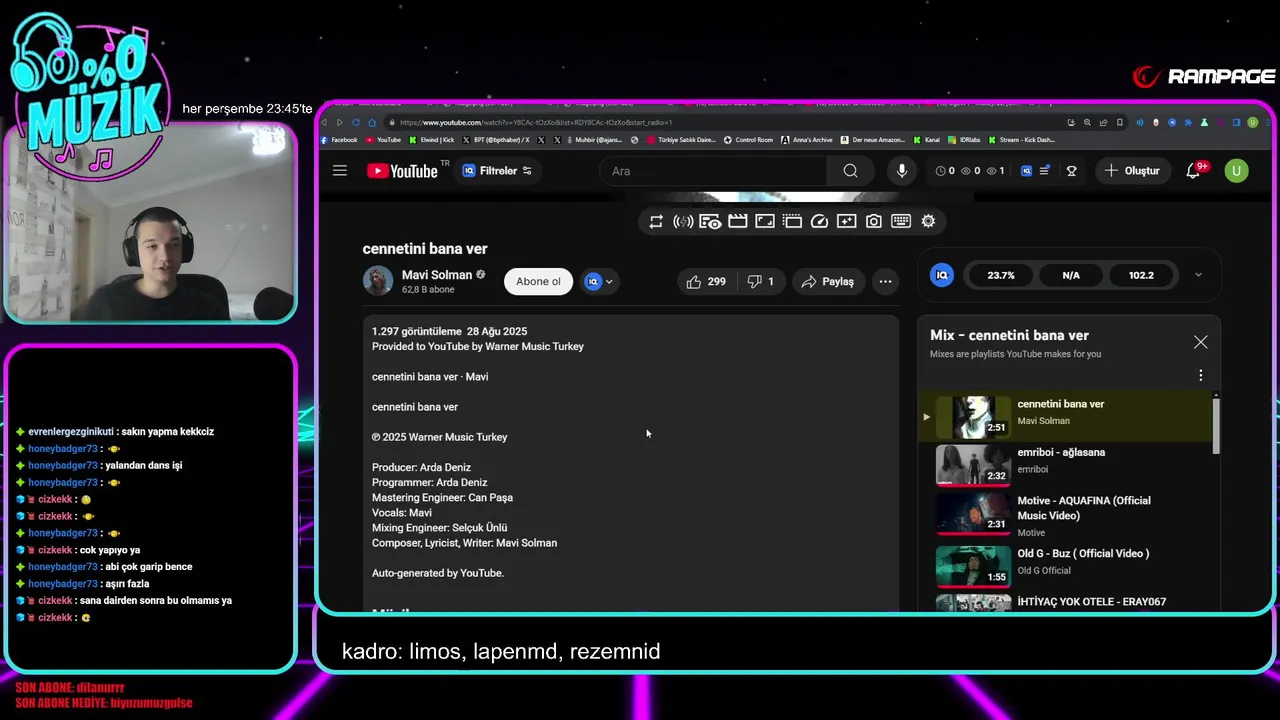Click the vidIQ queue list icon in header
Viewport: 1280px width, 720px height.
pyautogui.click(x=1045, y=171)
